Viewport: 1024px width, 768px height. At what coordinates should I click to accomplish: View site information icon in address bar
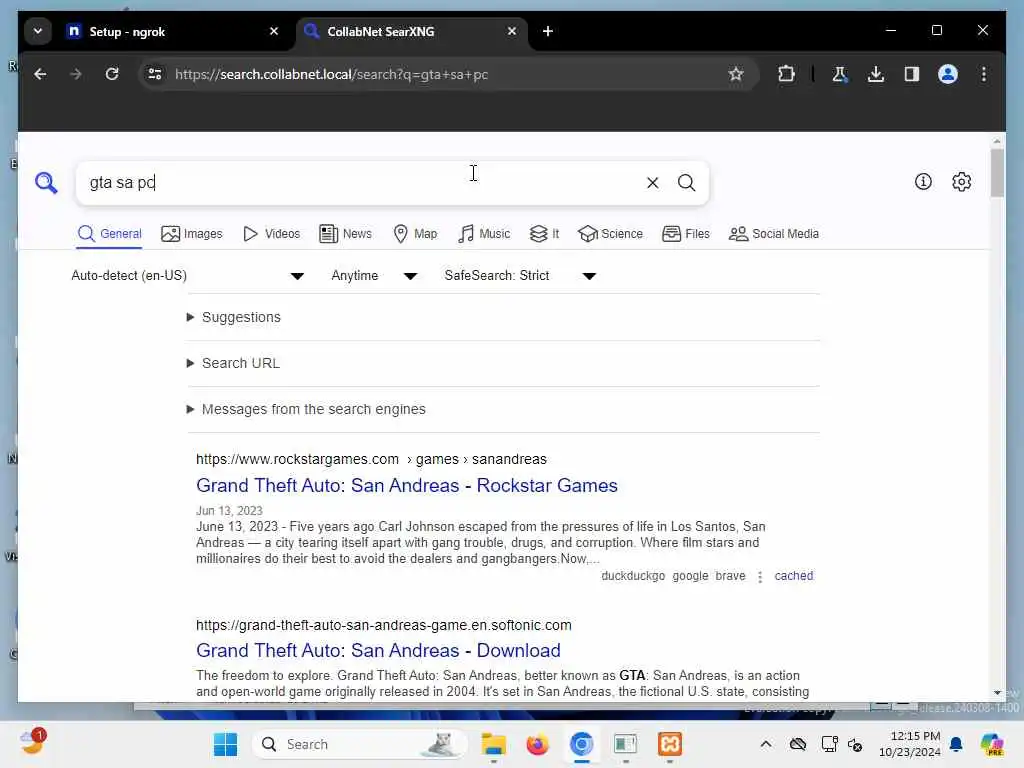point(155,74)
